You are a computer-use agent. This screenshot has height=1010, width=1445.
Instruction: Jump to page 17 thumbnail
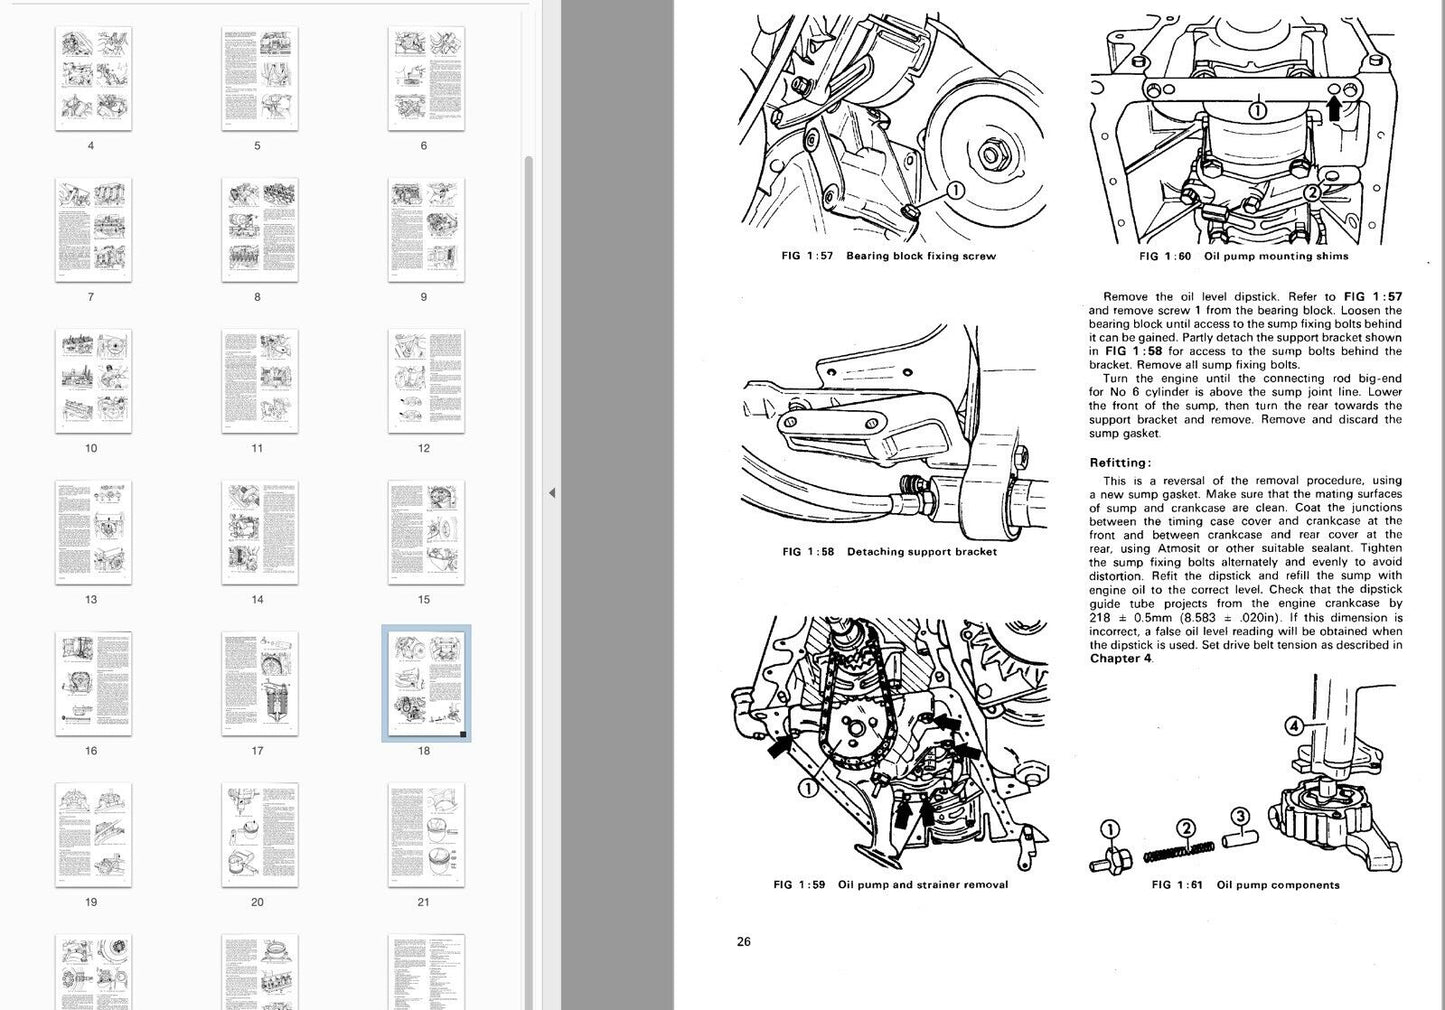(x=259, y=684)
